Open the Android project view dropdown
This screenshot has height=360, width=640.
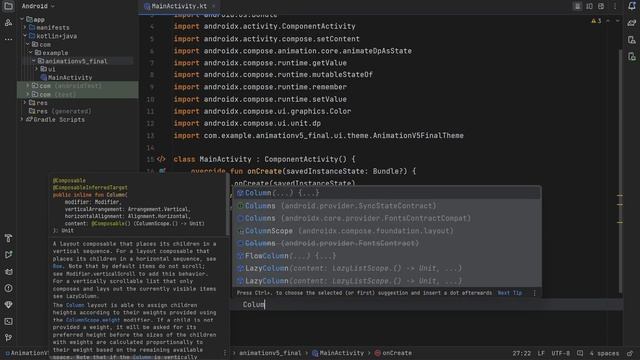(38, 6)
